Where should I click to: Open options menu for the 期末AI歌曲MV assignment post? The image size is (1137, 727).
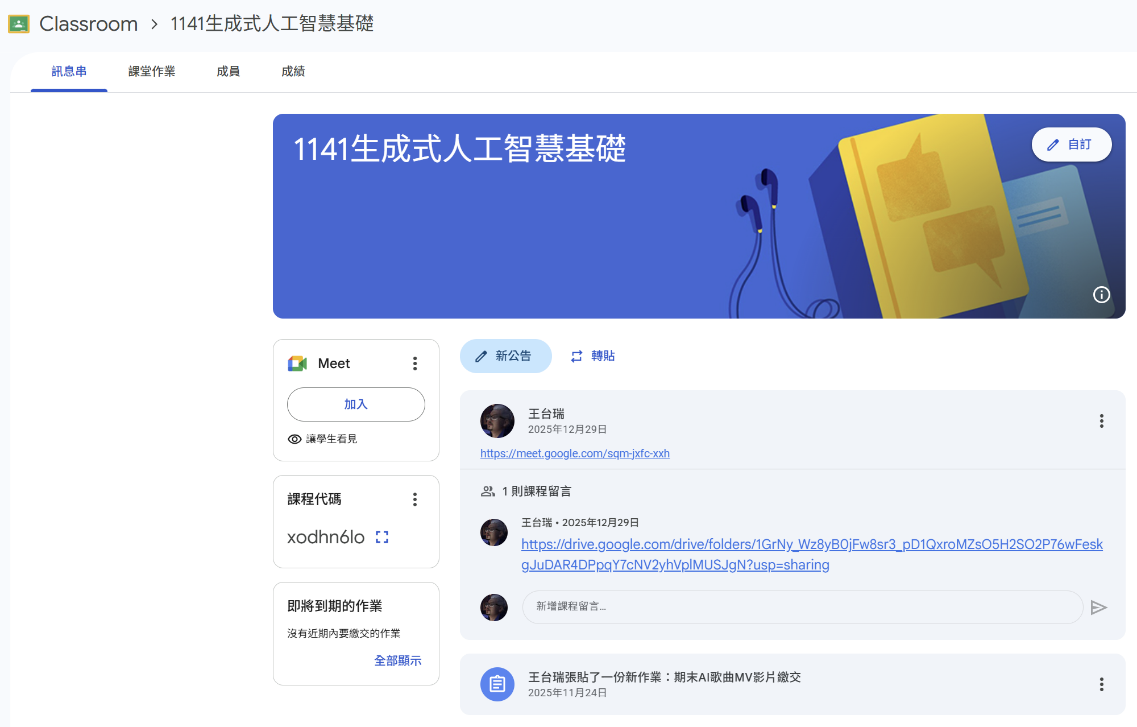pyautogui.click(x=1101, y=684)
